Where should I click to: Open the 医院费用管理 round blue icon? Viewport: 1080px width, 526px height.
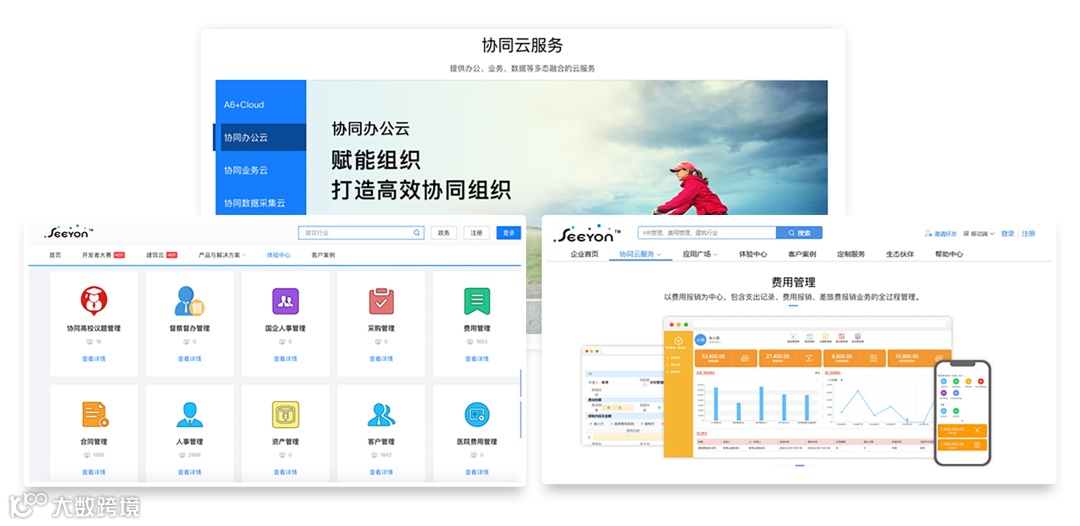477,414
